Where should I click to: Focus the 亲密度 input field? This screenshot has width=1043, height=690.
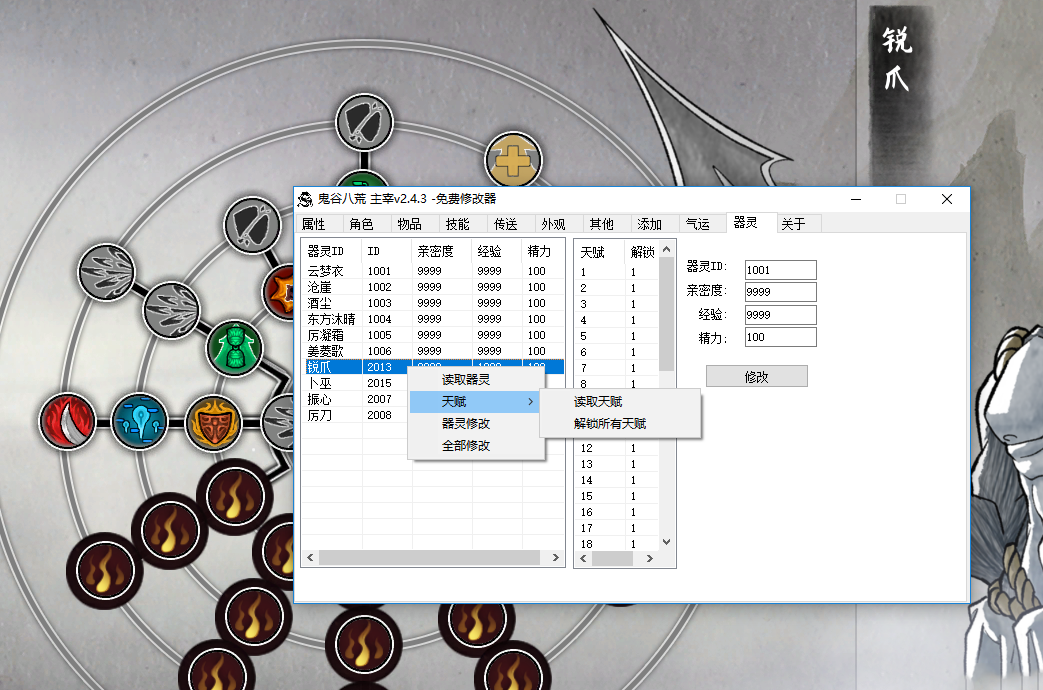coord(780,292)
